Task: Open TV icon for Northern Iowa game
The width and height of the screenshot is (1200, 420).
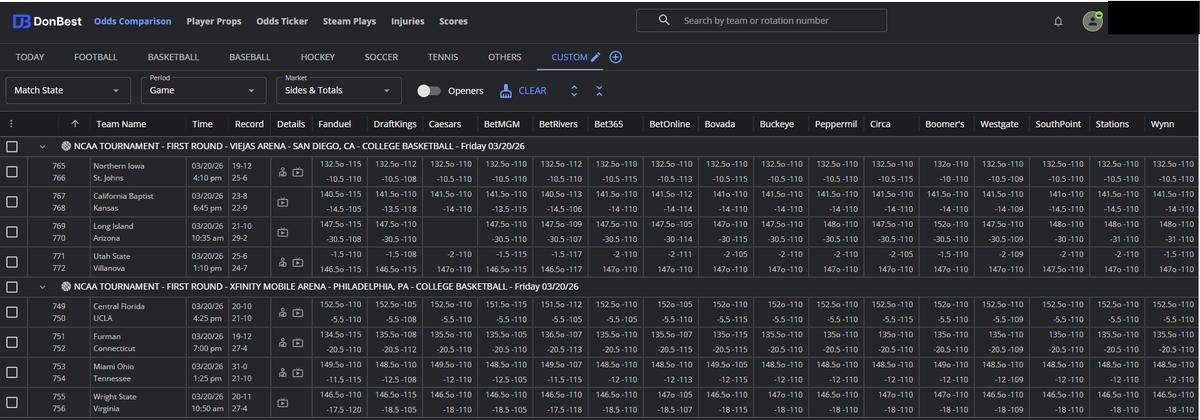Action: click(x=298, y=172)
